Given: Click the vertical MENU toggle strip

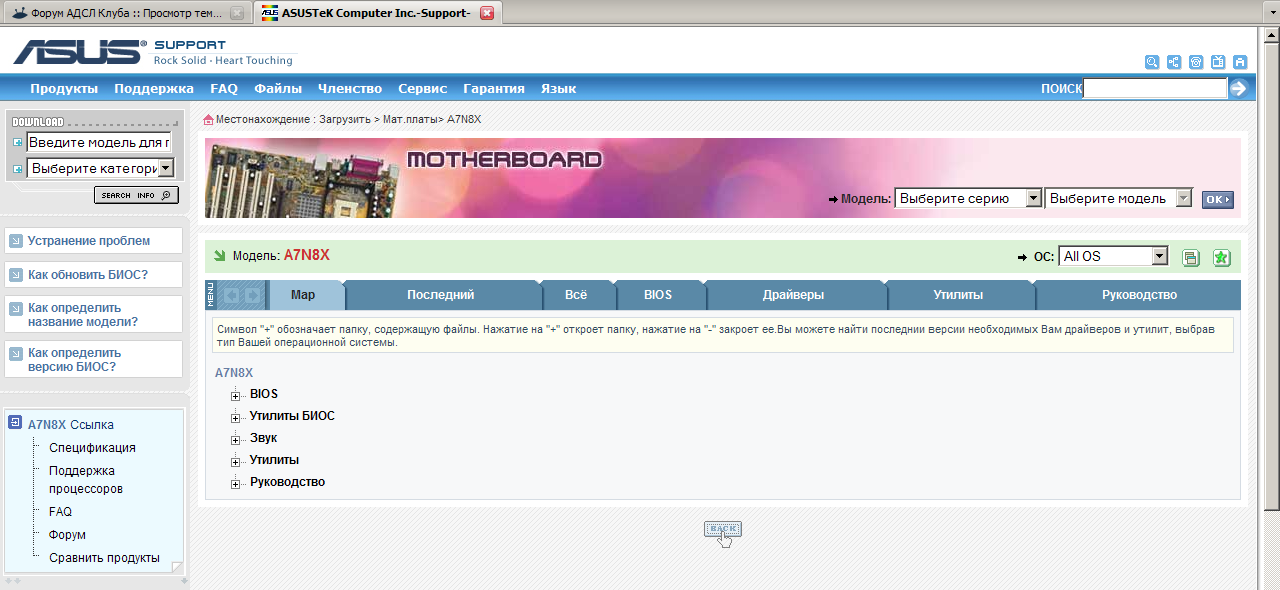Looking at the screenshot, I should (x=210, y=295).
